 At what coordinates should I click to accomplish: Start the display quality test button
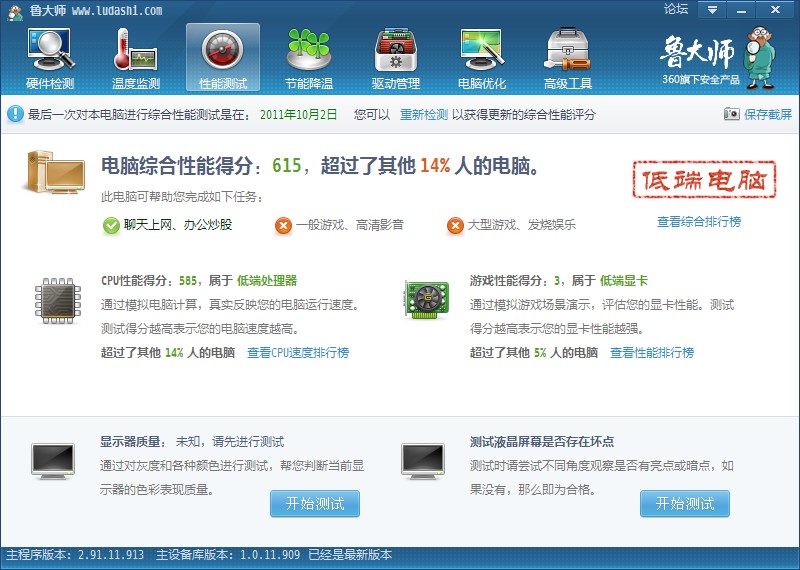pos(315,504)
